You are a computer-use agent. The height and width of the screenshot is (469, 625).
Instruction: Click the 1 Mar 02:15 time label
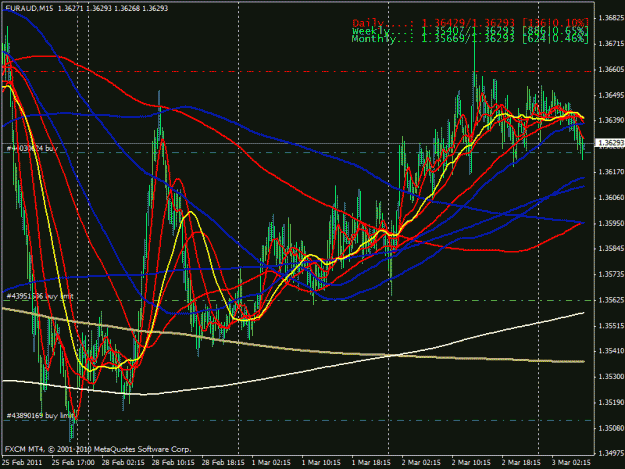tap(271, 463)
